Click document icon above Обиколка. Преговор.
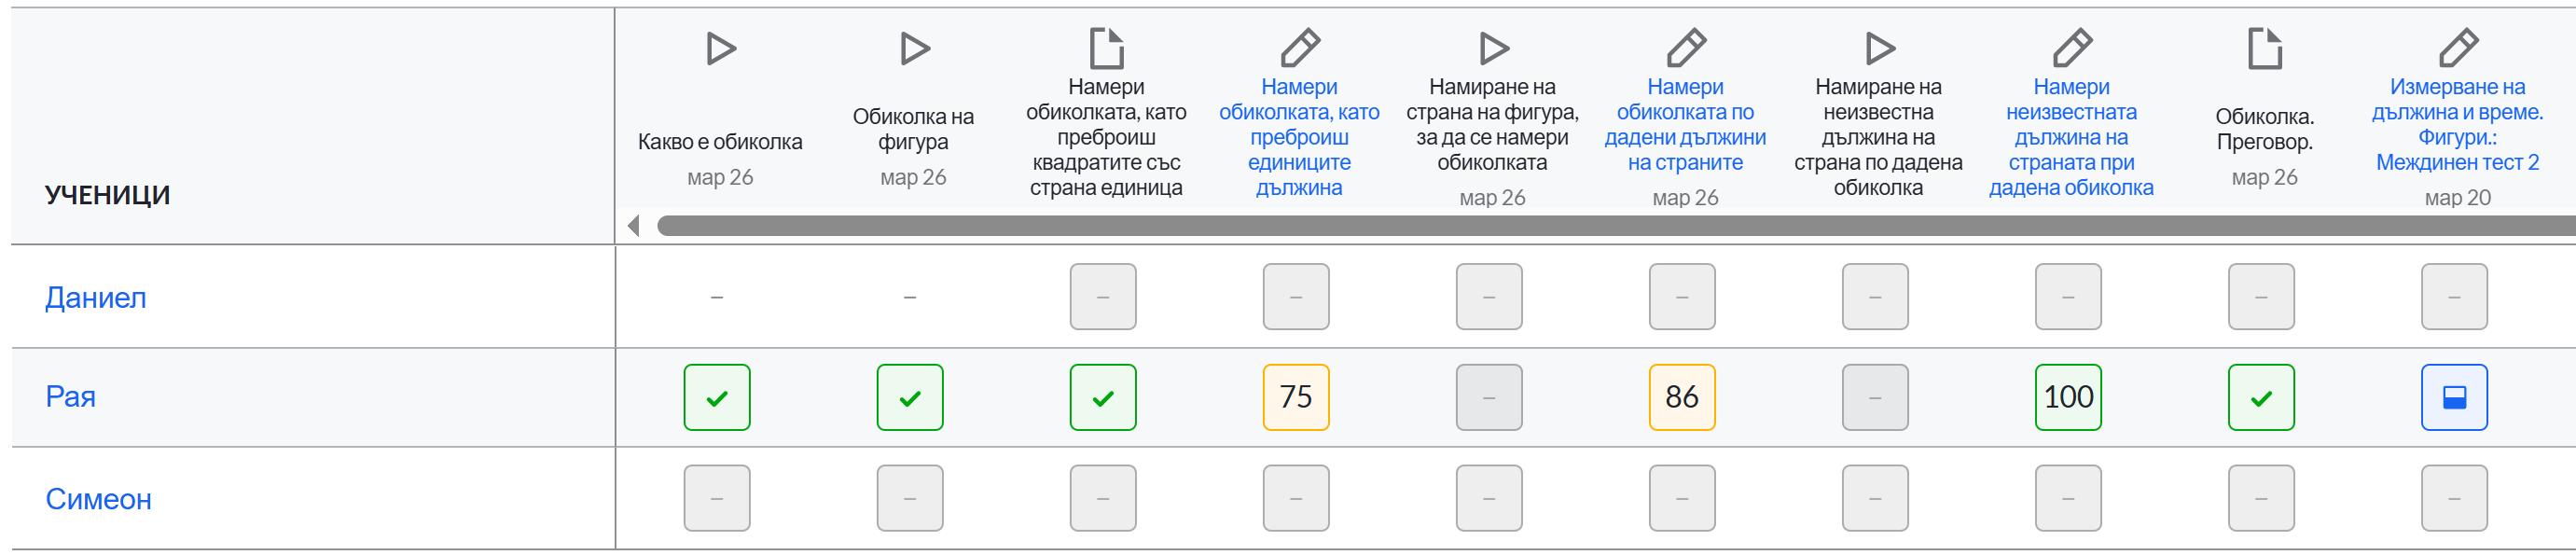This screenshot has height=555, width=2576. coord(2265,48)
